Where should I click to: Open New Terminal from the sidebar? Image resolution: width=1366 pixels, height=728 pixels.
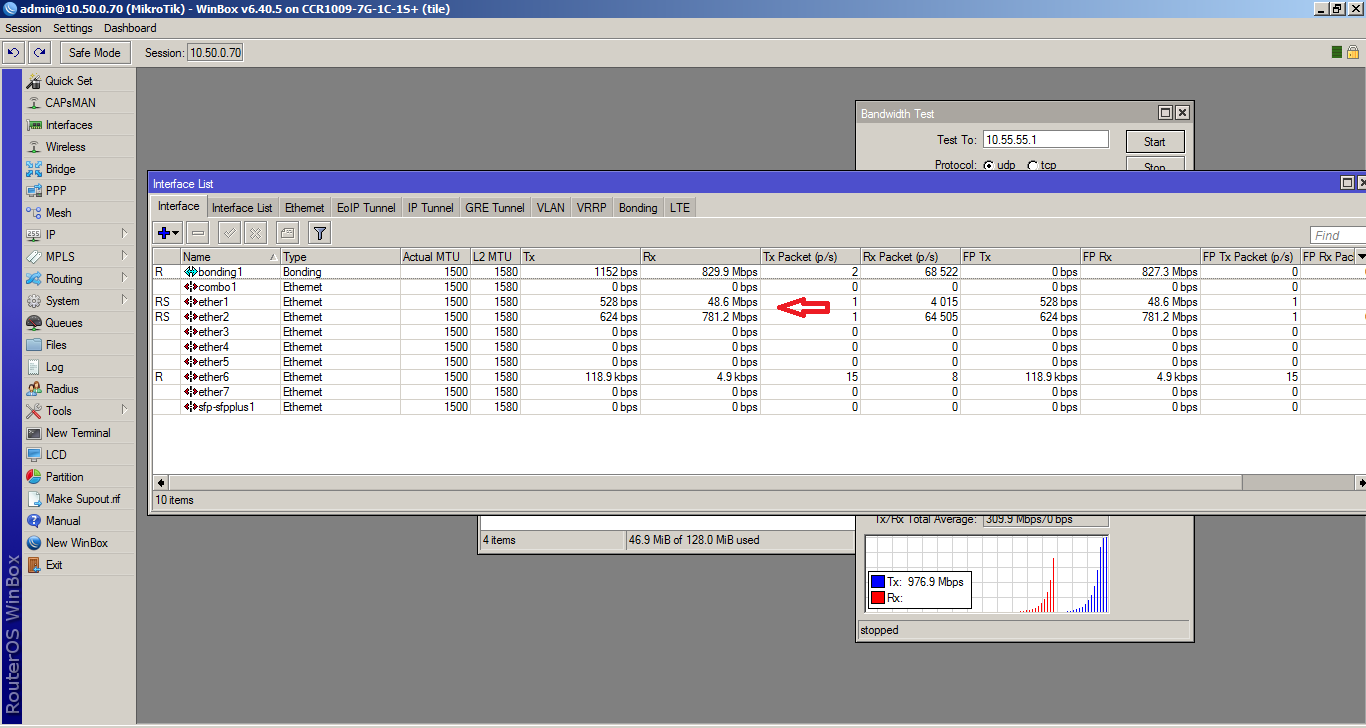(x=78, y=433)
